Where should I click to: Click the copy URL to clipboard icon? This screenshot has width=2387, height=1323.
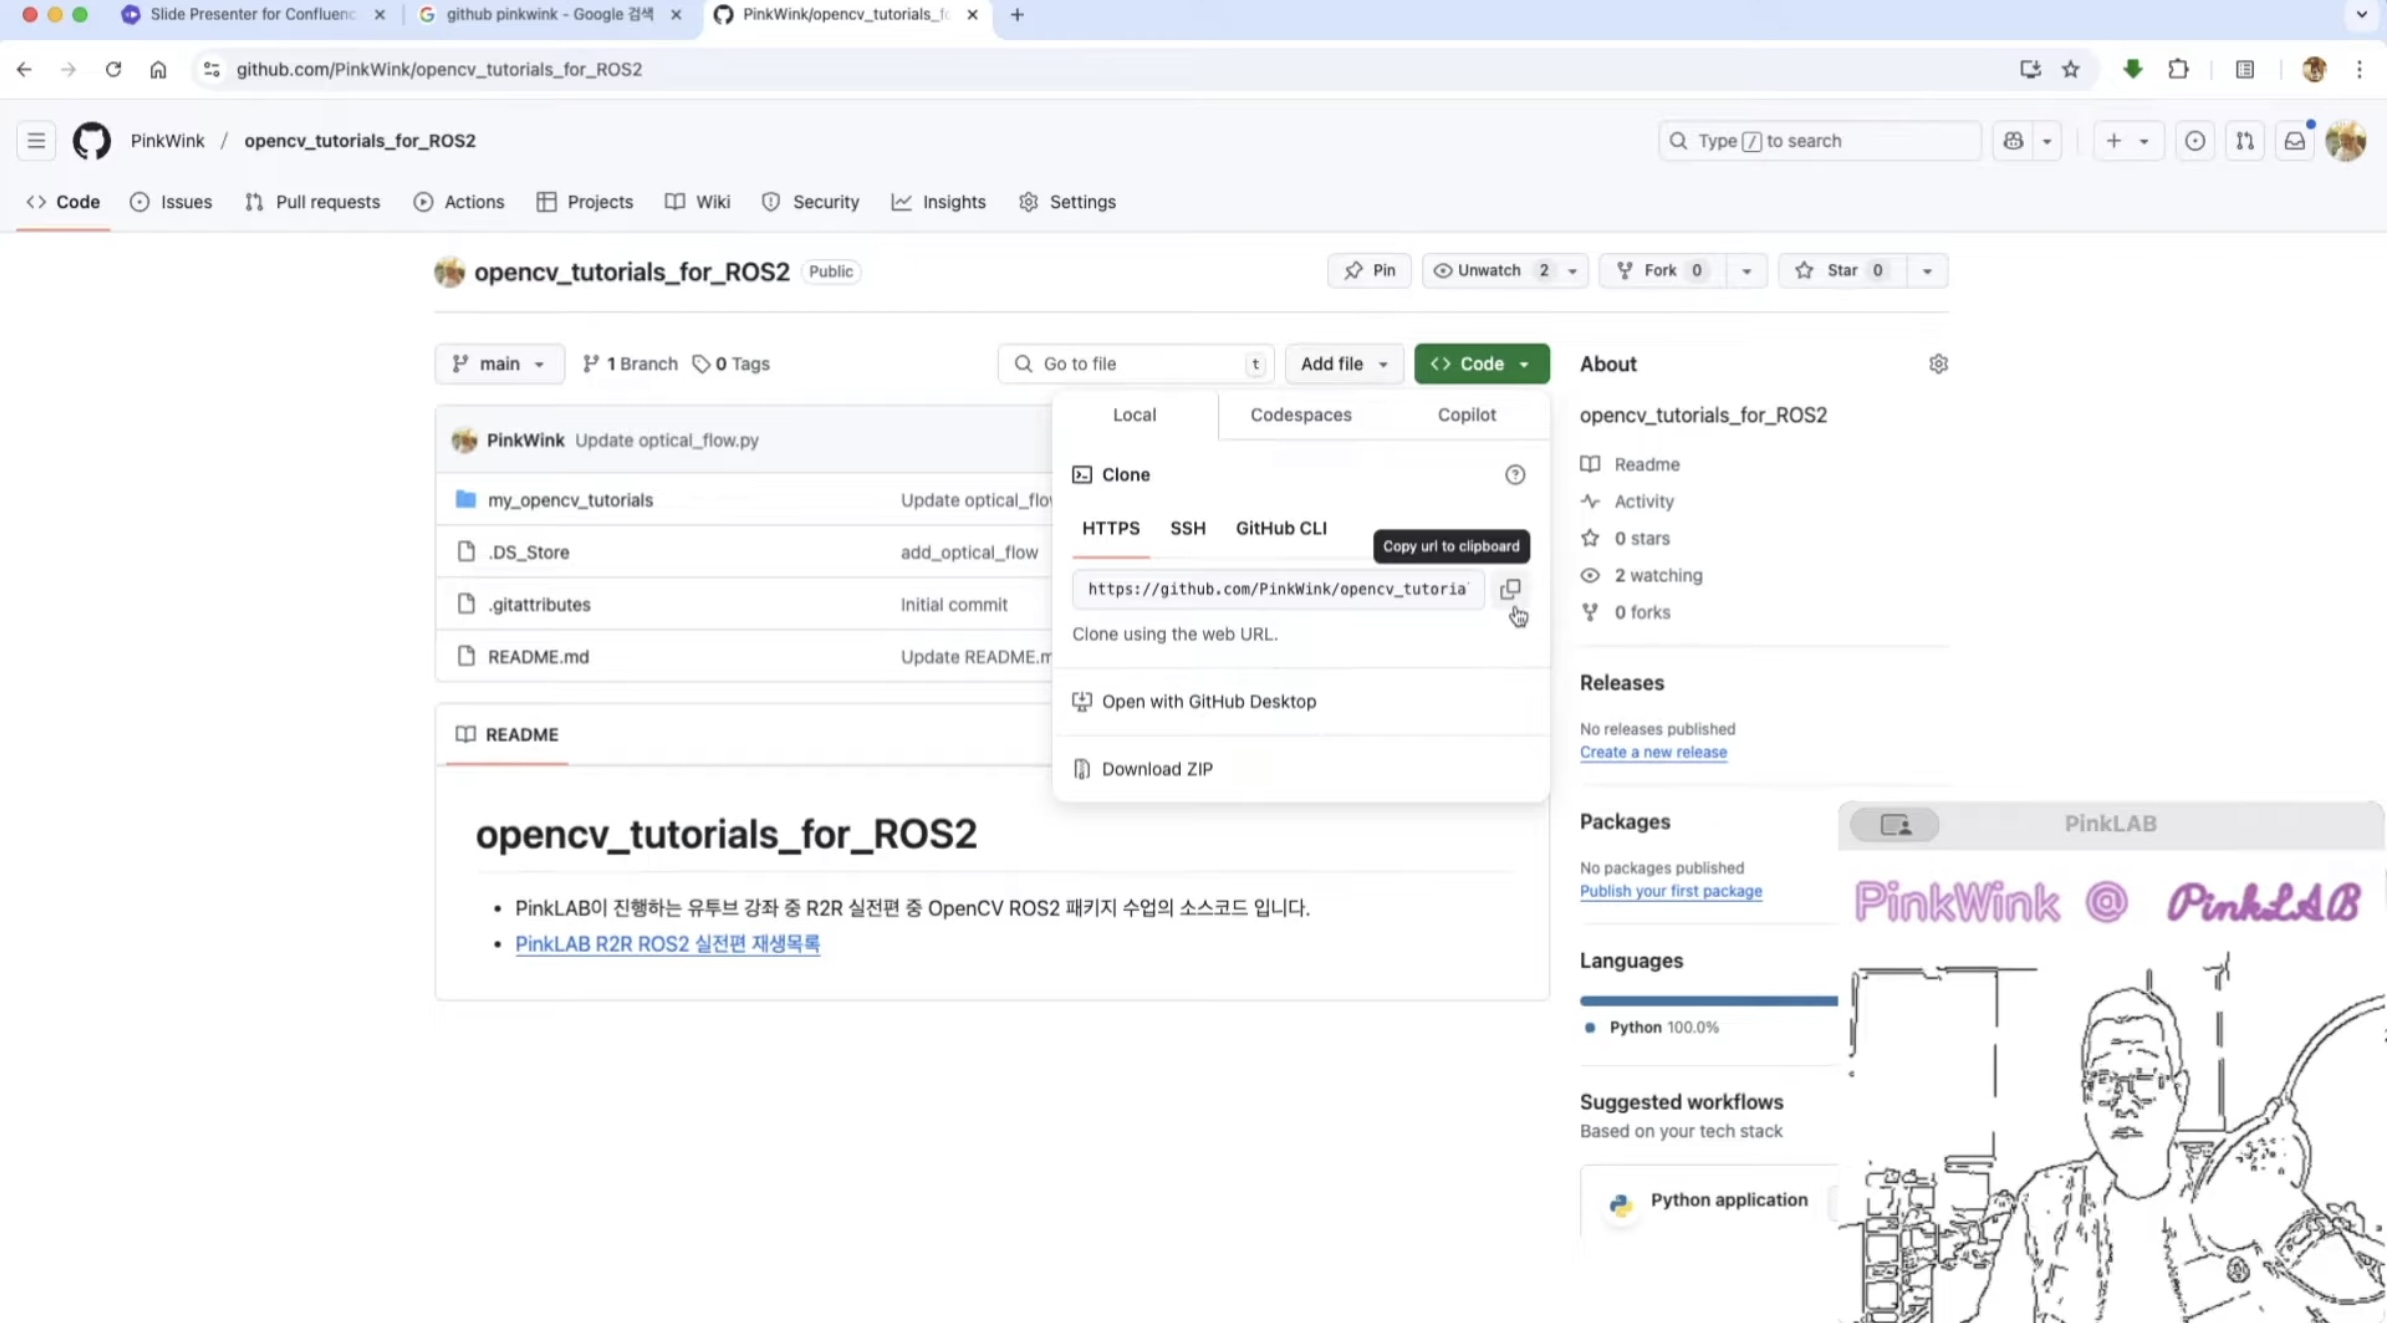point(1510,589)
